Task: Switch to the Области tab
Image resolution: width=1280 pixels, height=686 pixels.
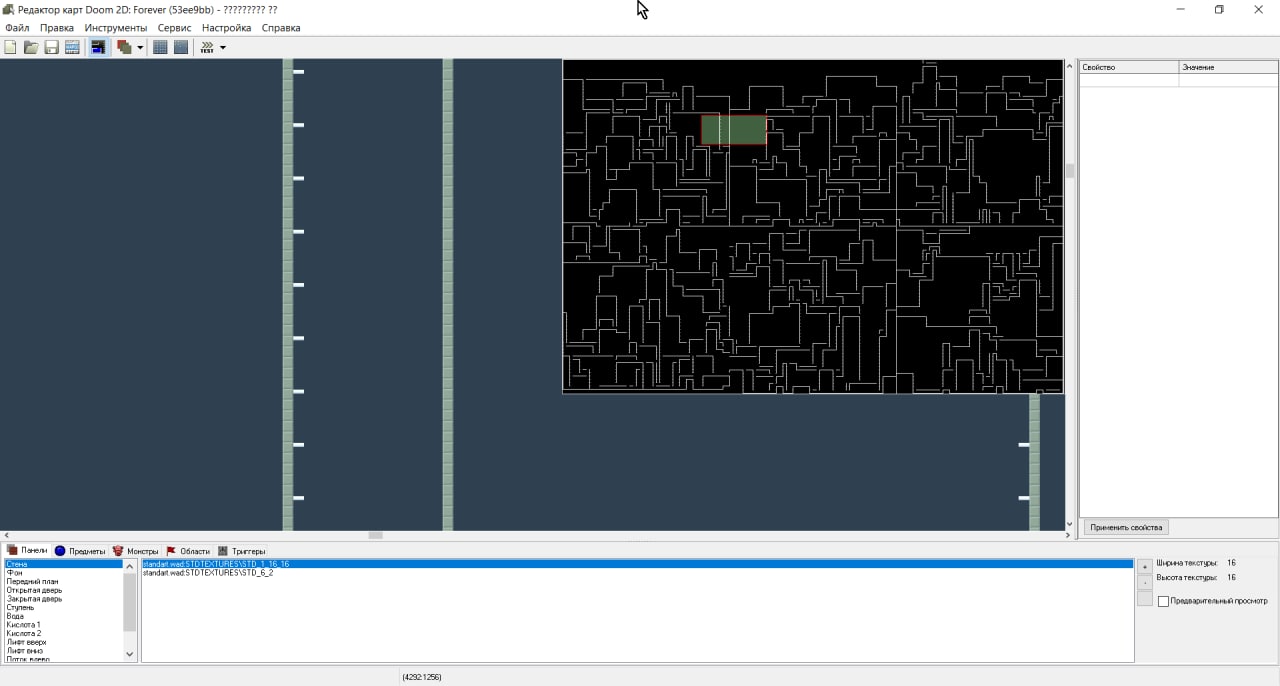Action: (188, 551)
